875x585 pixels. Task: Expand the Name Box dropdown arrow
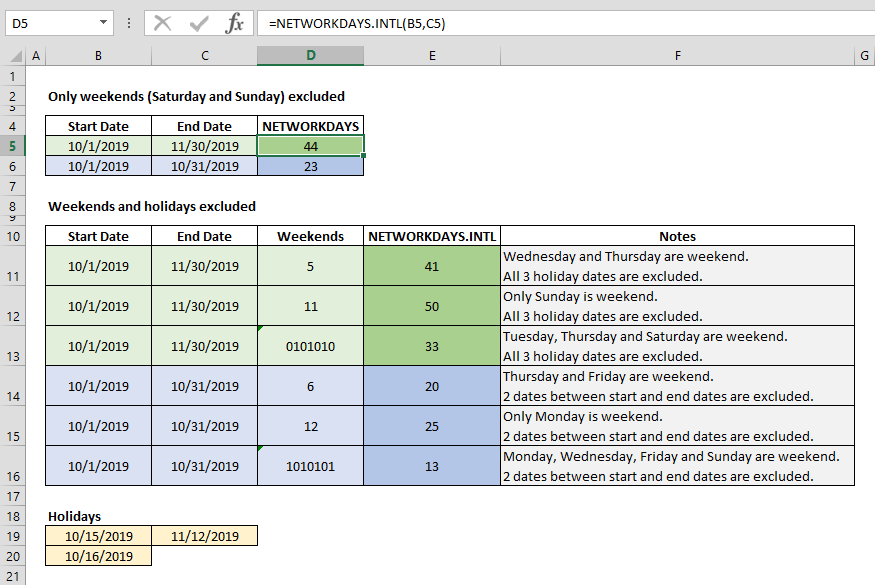(105, 23)
